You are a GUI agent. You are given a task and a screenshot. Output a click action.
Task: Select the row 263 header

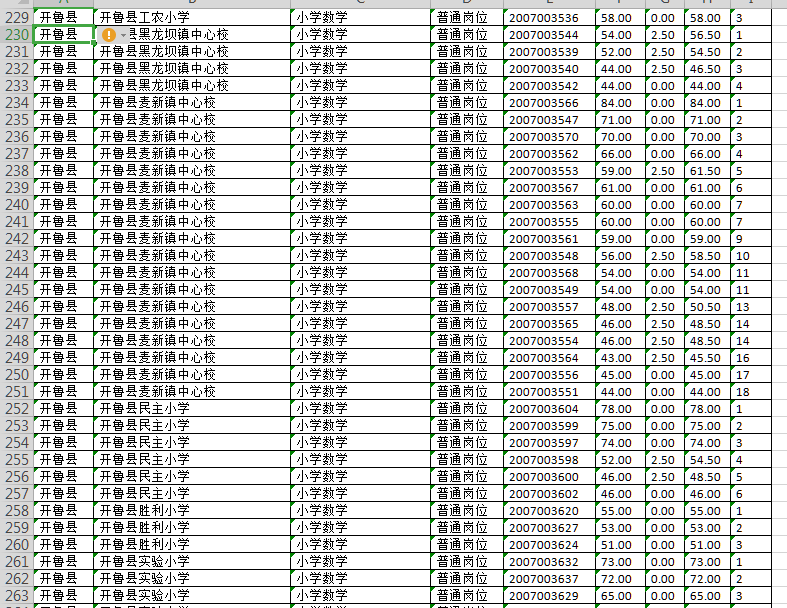click(x=16, y=596)
